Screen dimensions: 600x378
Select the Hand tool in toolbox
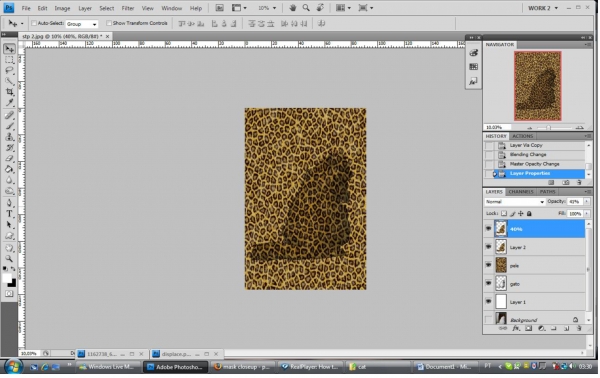[x=9, y=248]
